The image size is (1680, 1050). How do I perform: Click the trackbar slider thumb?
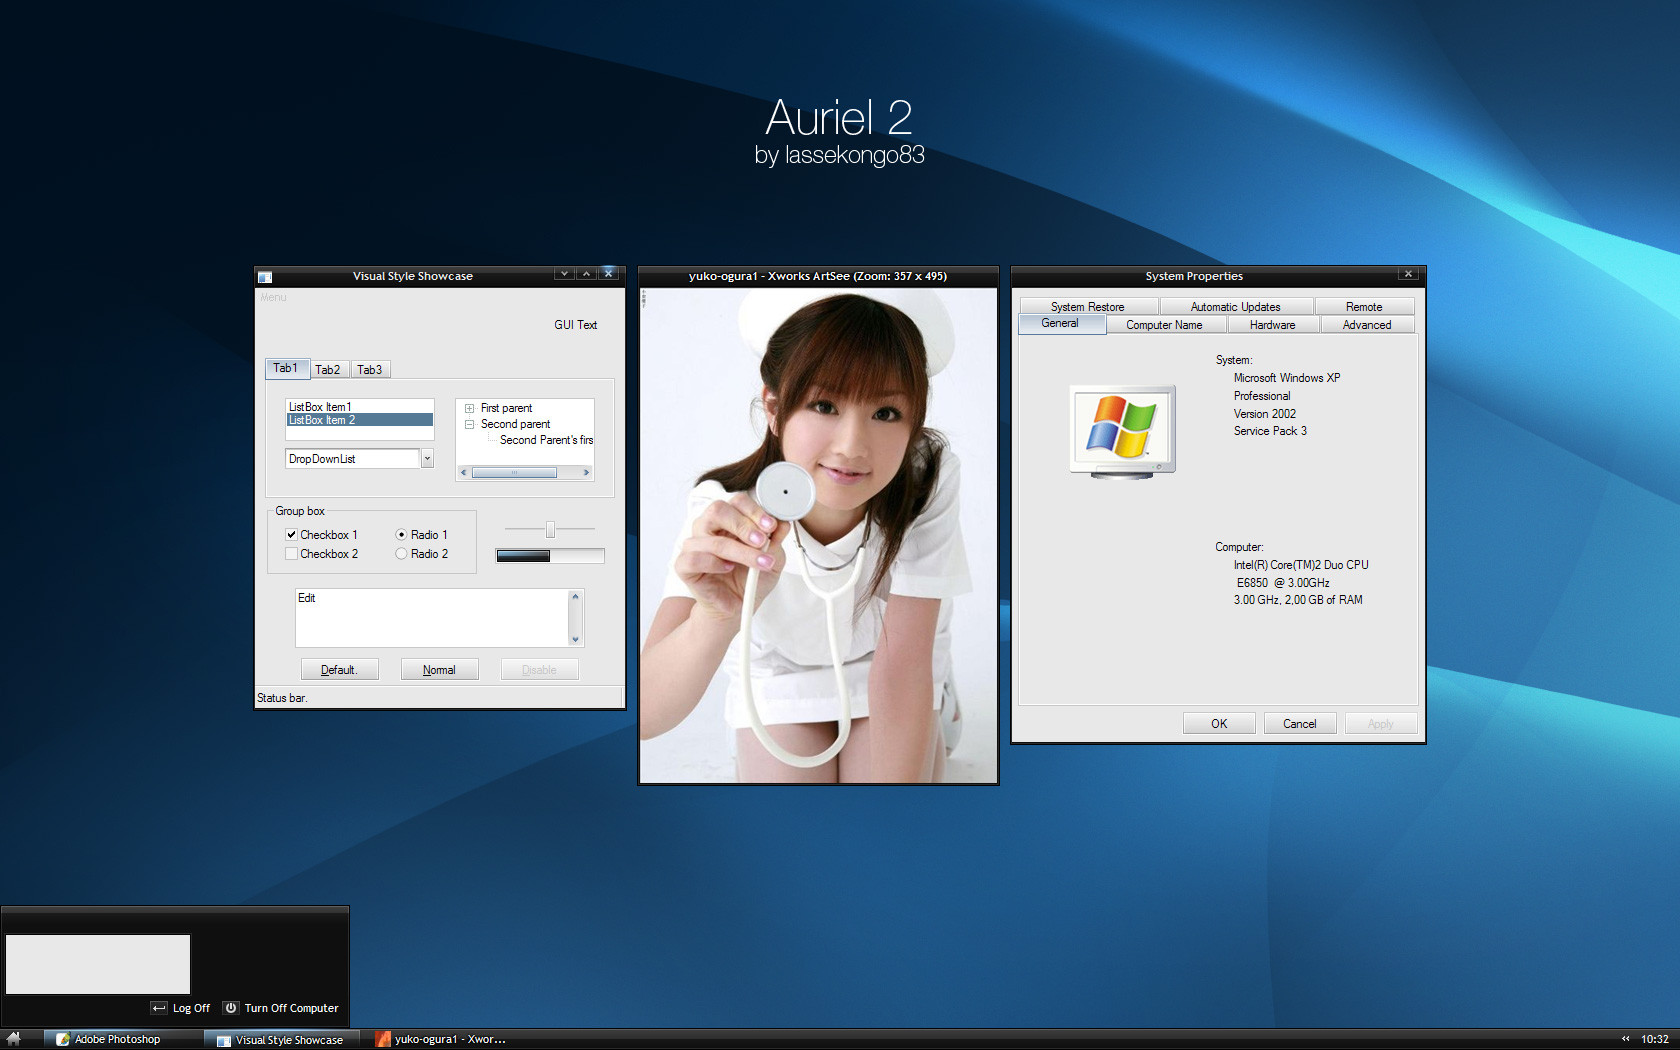click(550, 529)
